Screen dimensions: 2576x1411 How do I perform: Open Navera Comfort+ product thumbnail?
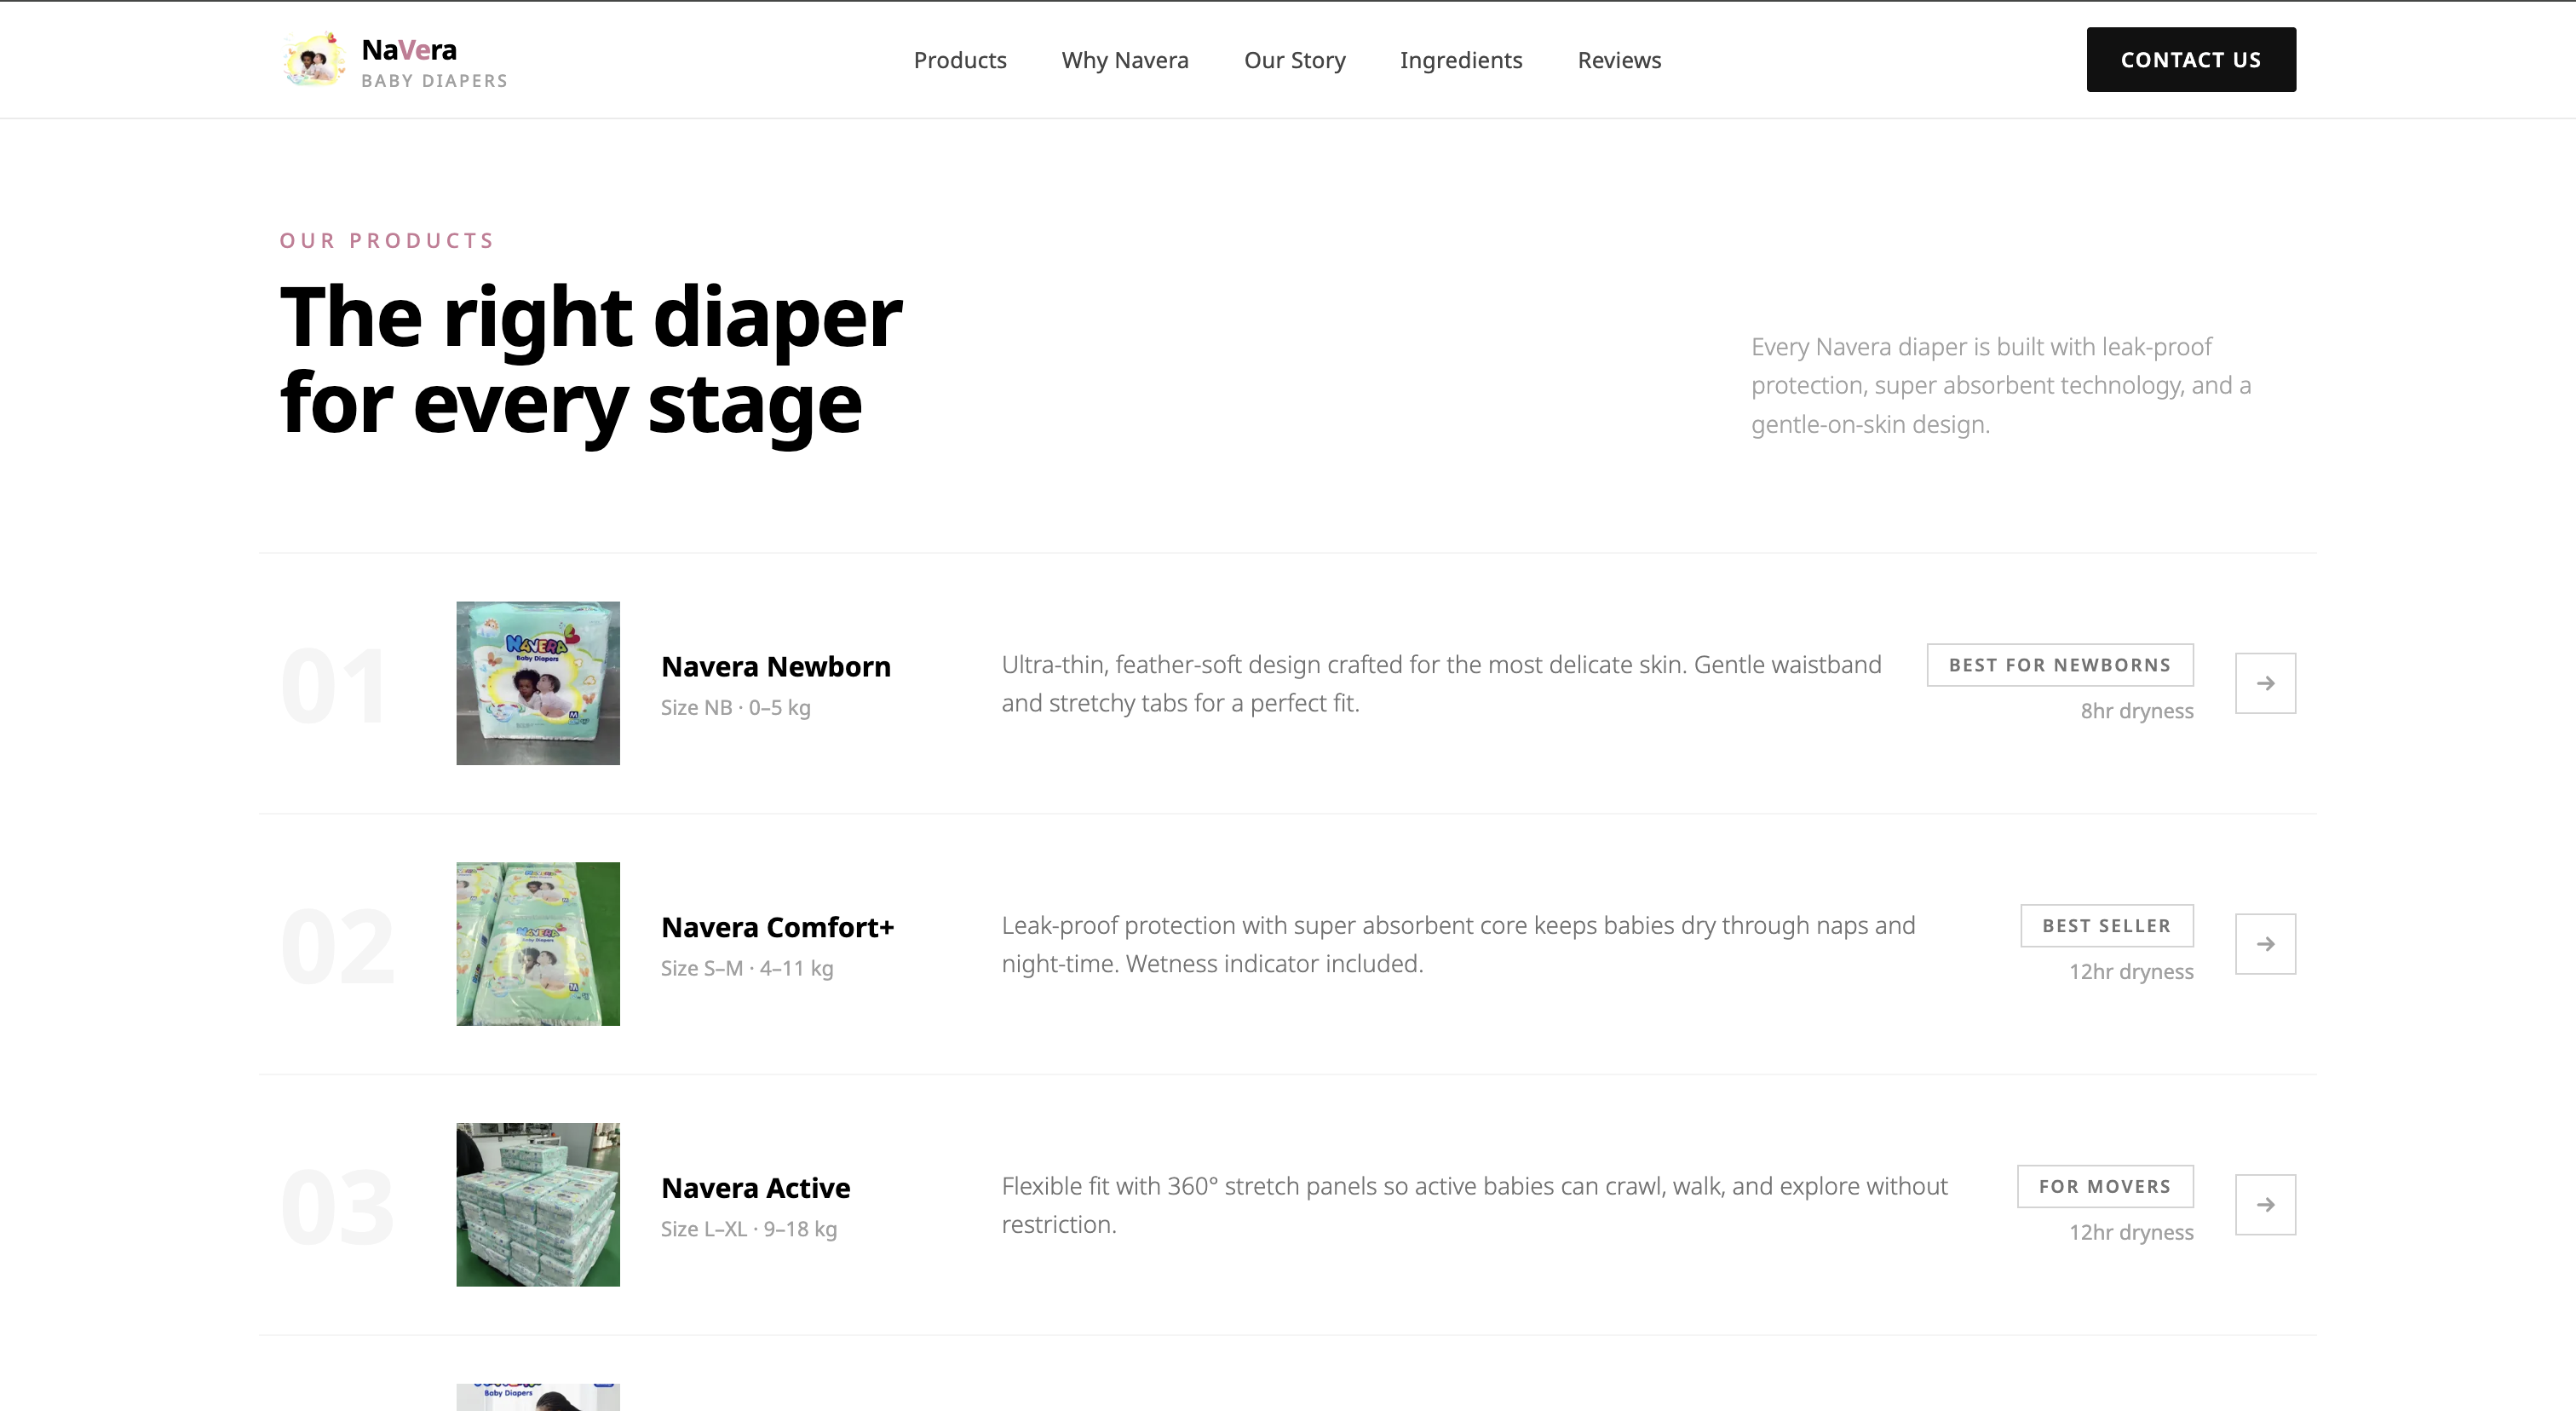coord(538,944)
